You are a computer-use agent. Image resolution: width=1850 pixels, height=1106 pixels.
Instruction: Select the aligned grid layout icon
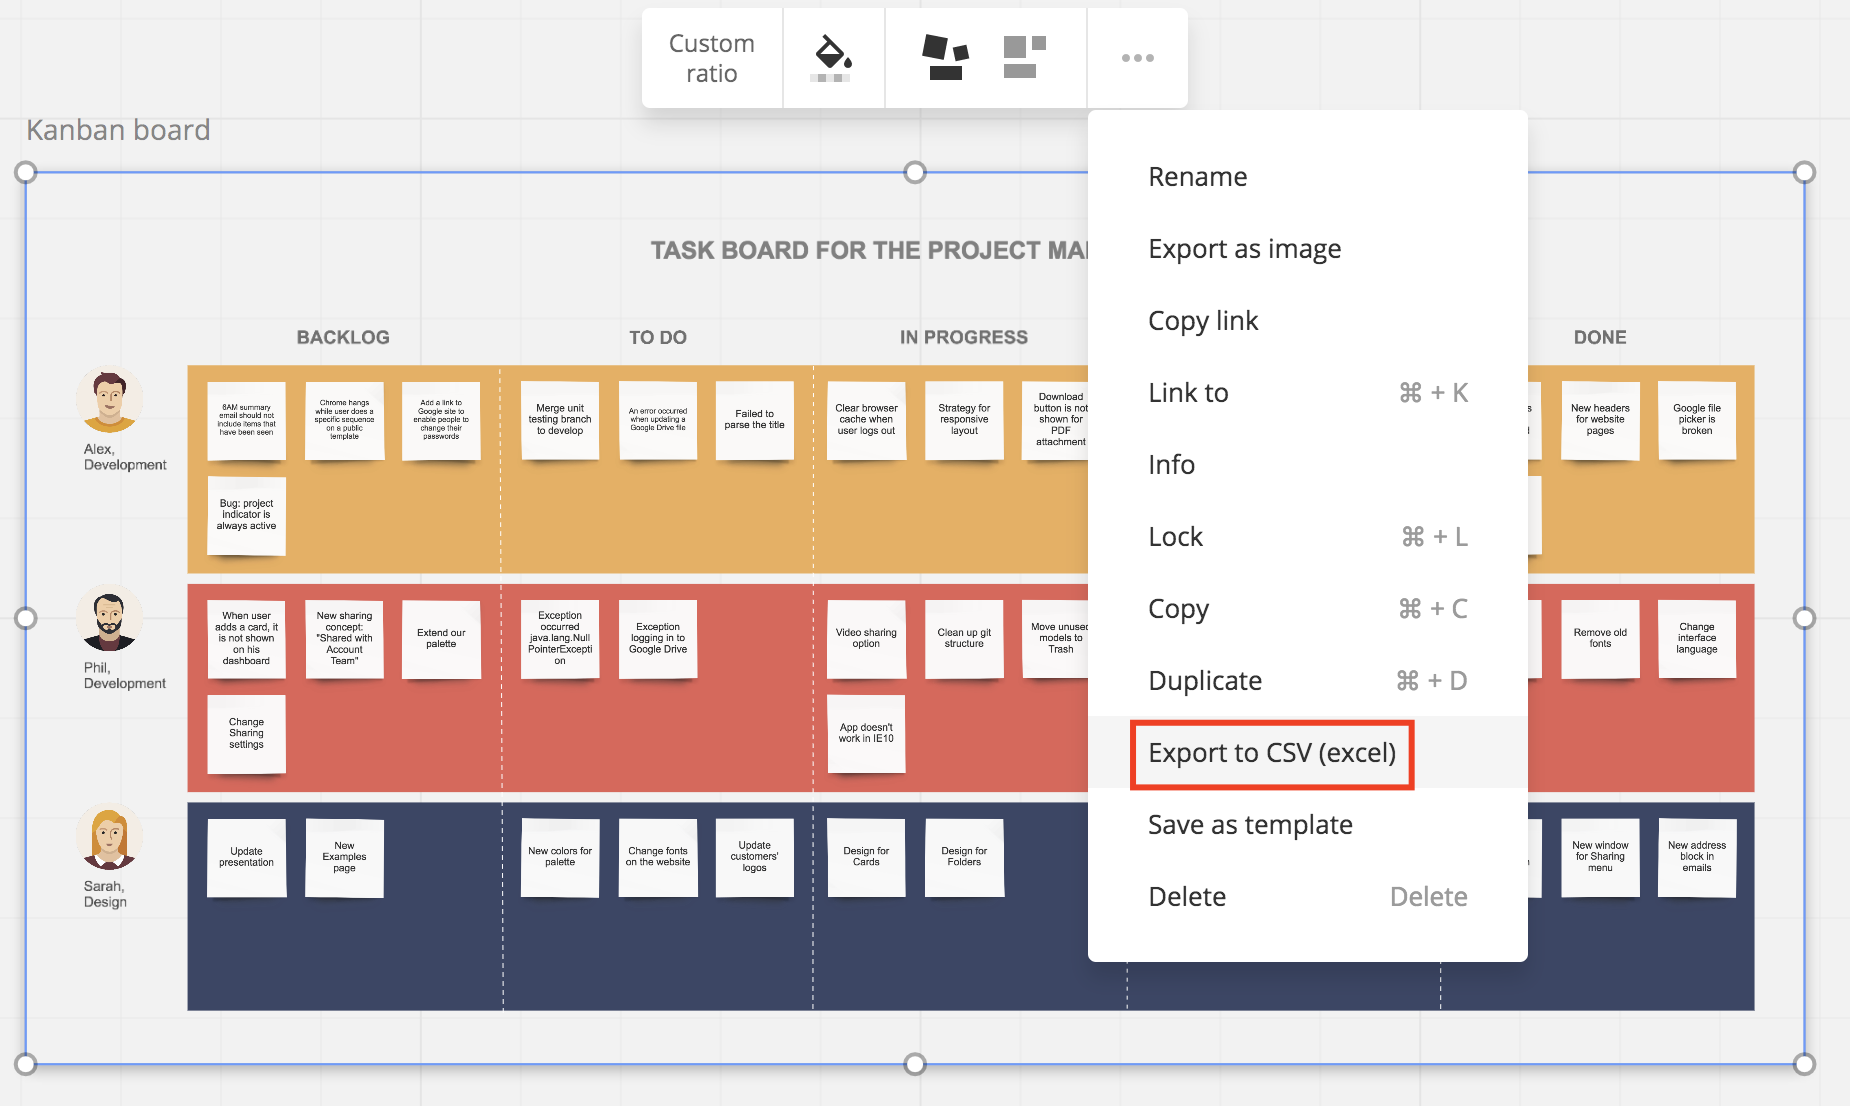pos(1024,58)
